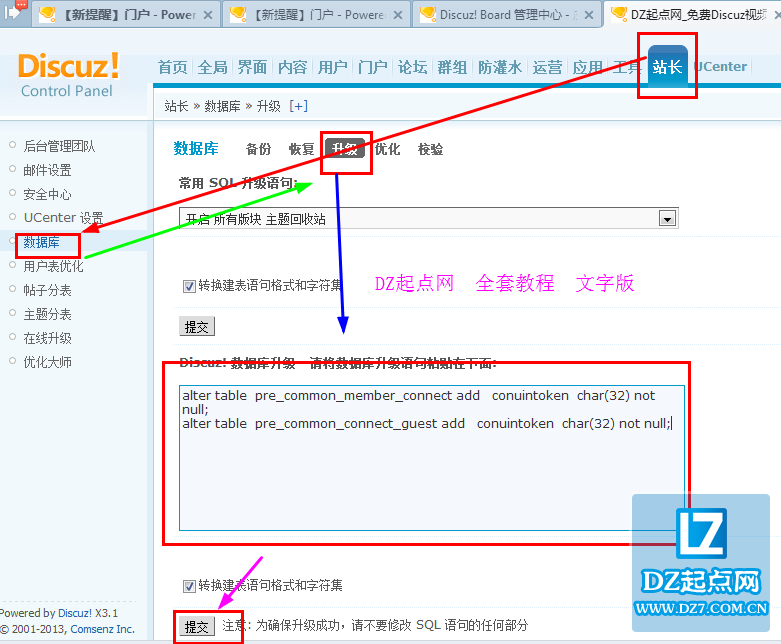The image size is (781, 644).
Task: Open 主题分表 in sidebar
Action: coord(47,314)
